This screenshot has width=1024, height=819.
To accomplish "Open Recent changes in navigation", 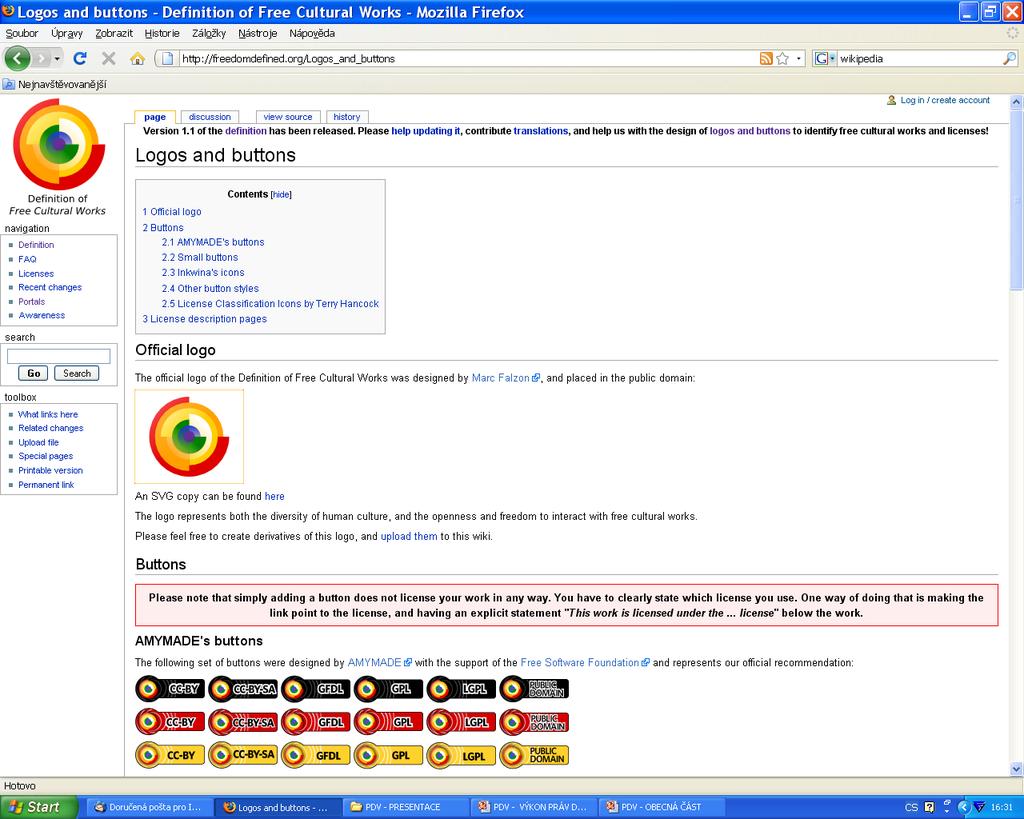I will coord(50,287).
